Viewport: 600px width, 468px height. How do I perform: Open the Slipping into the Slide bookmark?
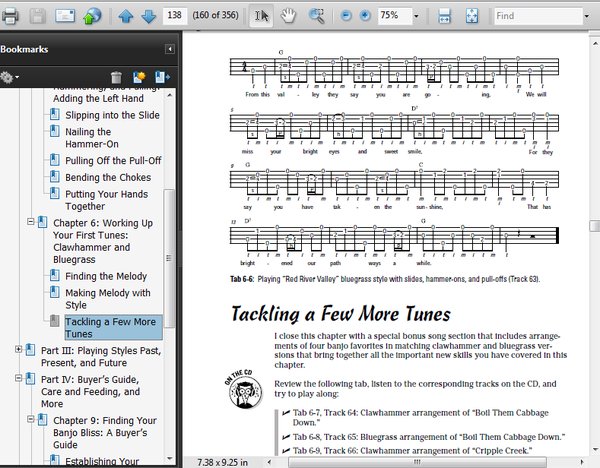[112, 115]
